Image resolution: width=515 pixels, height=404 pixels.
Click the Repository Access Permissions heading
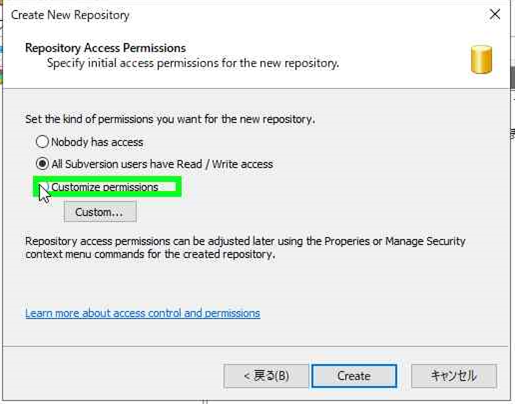105,48
